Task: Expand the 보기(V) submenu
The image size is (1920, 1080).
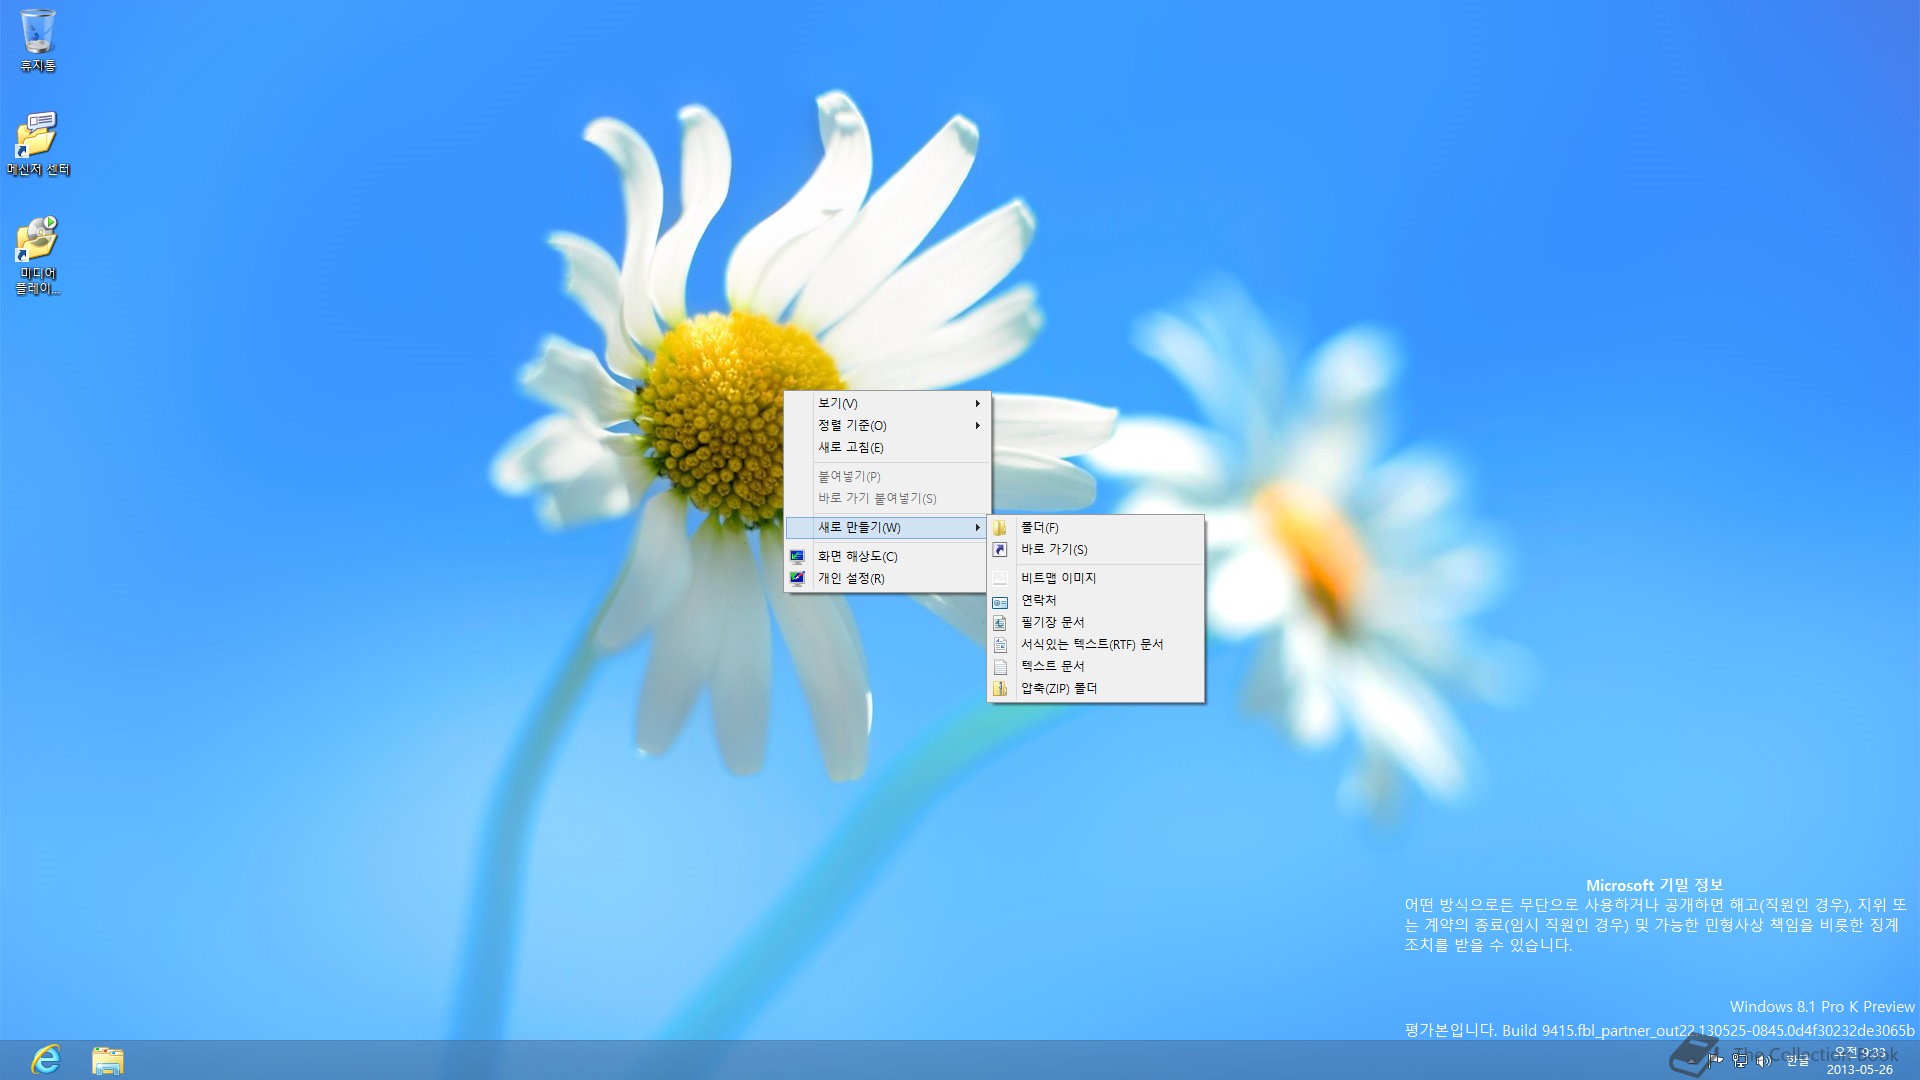Action: coord(887,403)
